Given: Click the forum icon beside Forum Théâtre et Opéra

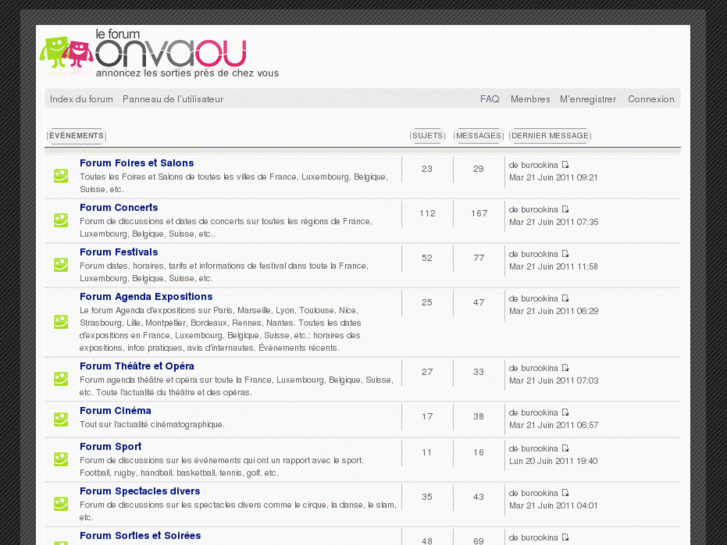Looking at the screenshot, I should pyautogui.click(x=61, y=379).
